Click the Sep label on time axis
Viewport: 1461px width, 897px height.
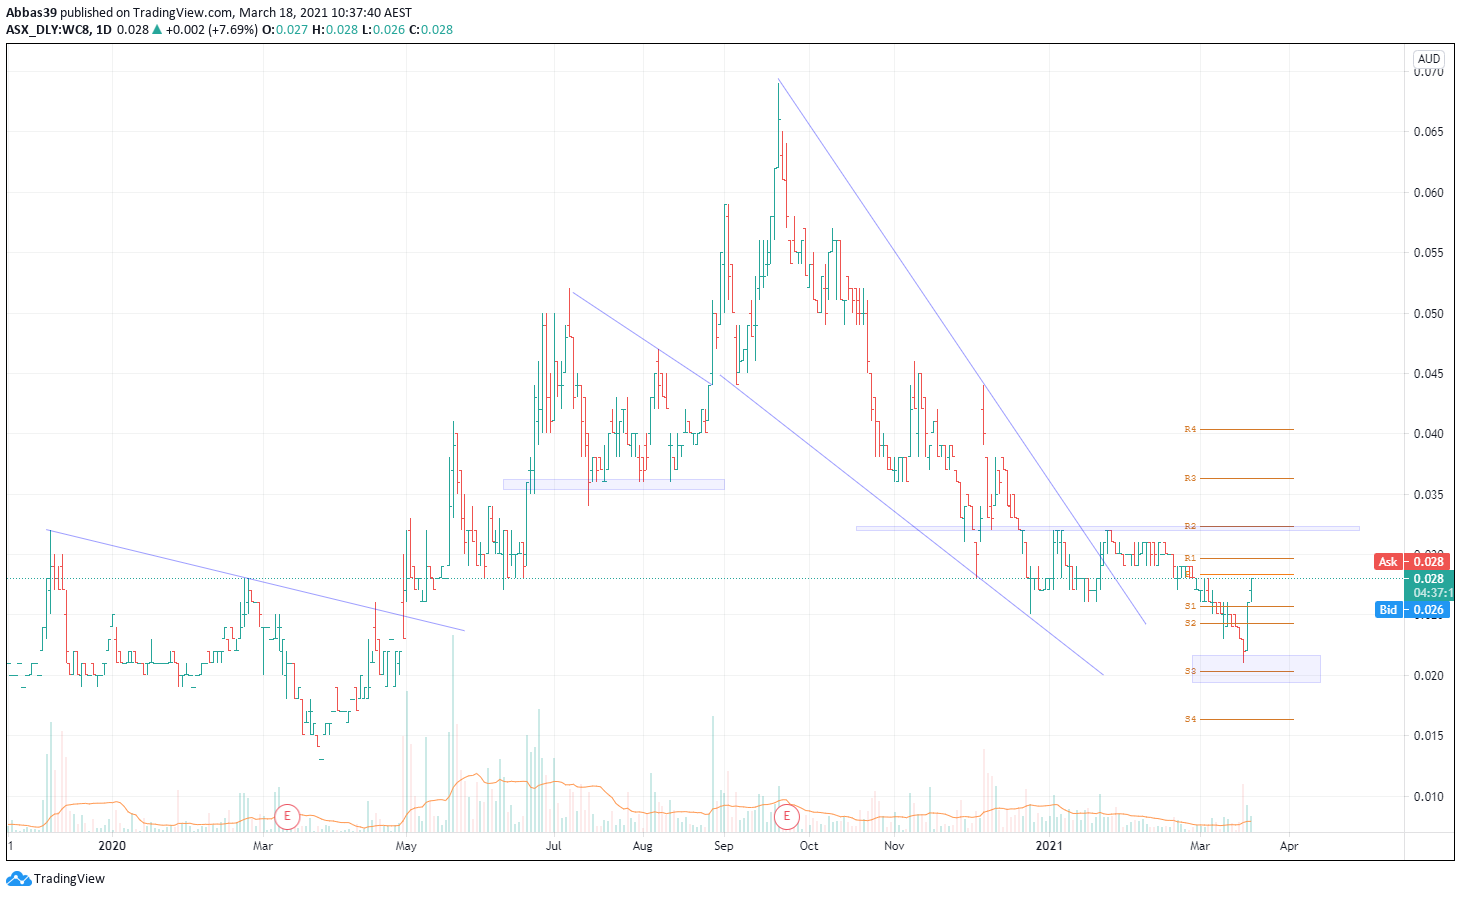click(x=724, y=846)
